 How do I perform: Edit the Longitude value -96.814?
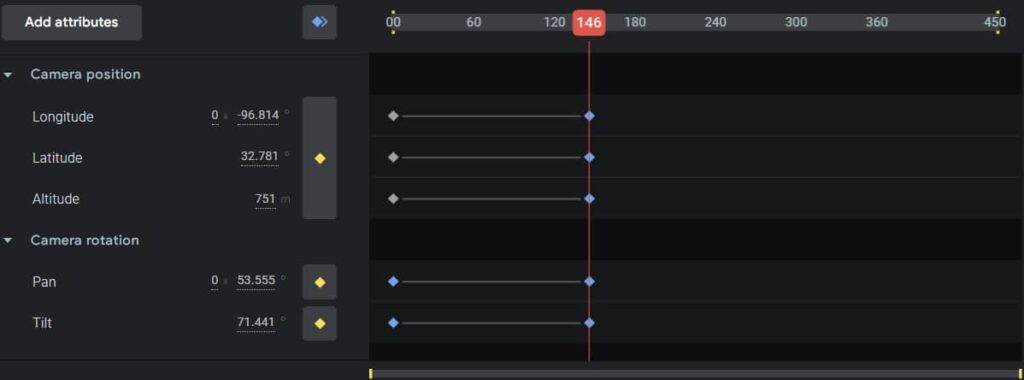pyautogui.click(x=258, y=116)
